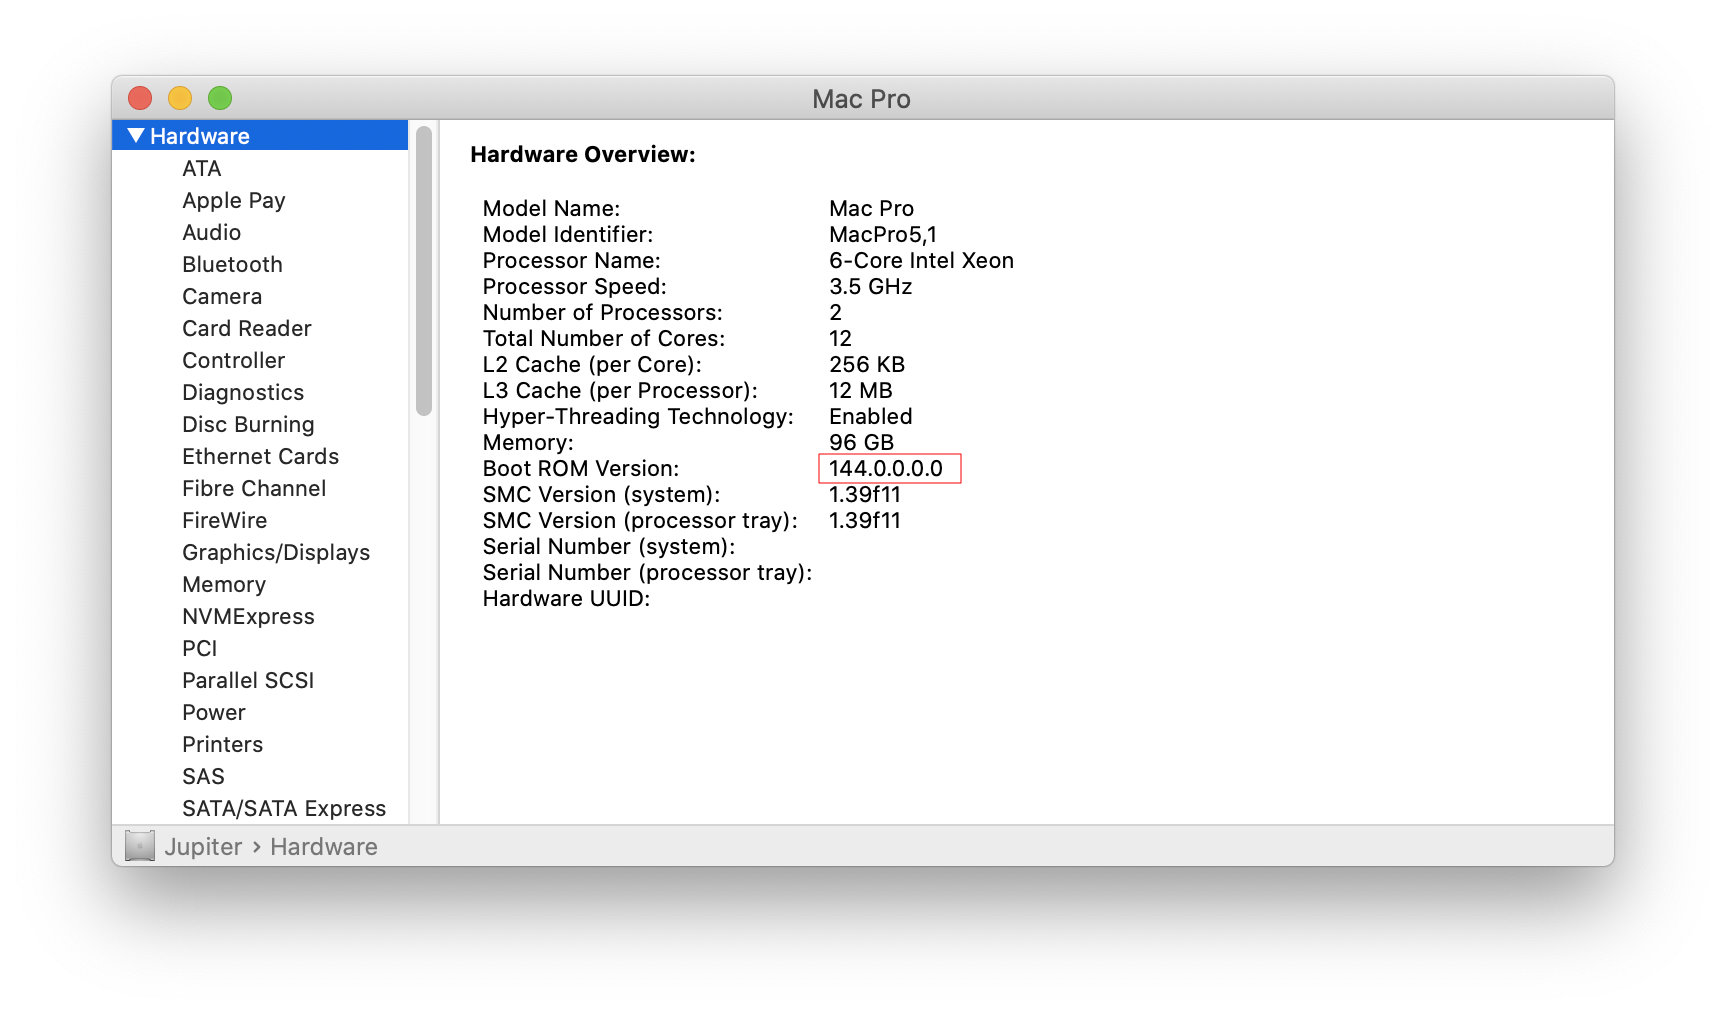The image size is (1726, 1014).
Task: Click Hardware in the bottom path bar
Action: tap(323, 847)
